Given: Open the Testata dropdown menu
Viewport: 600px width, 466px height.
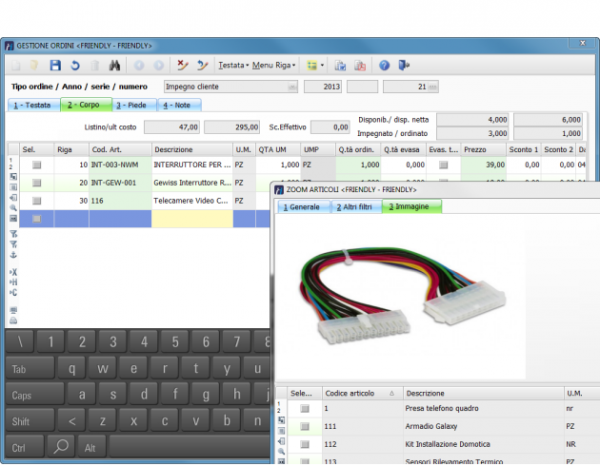Looking at the screenshot, I should point(233,65).
